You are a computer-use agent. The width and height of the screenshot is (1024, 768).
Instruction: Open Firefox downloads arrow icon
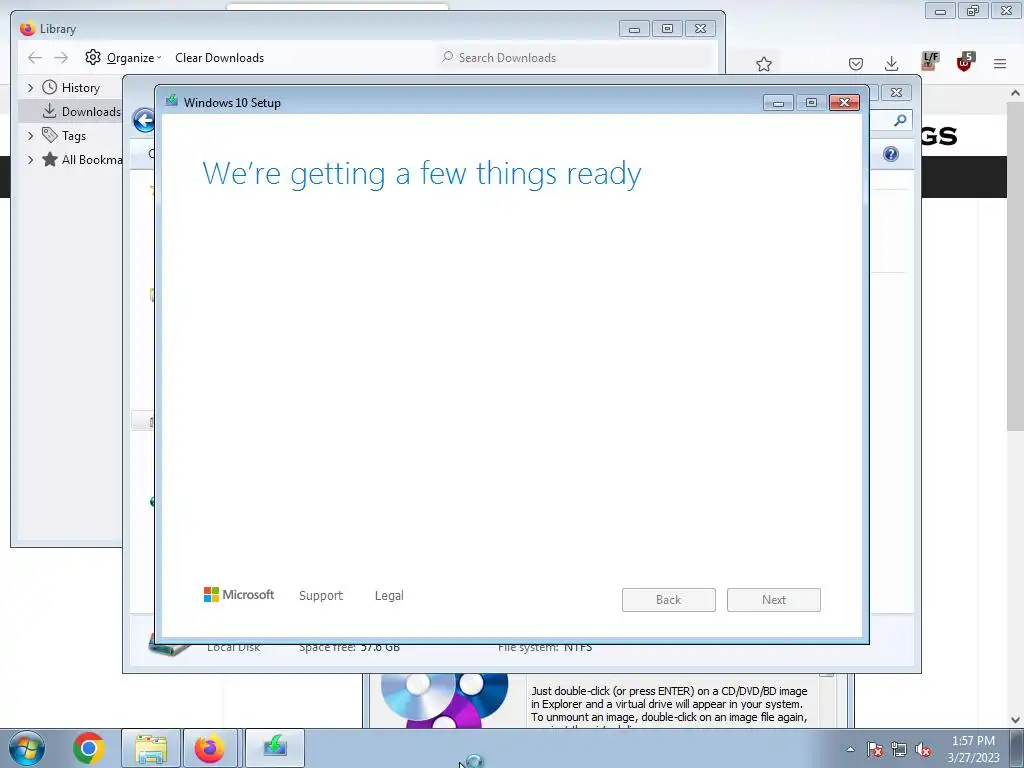pyautogui.click(x=891, y=63)
